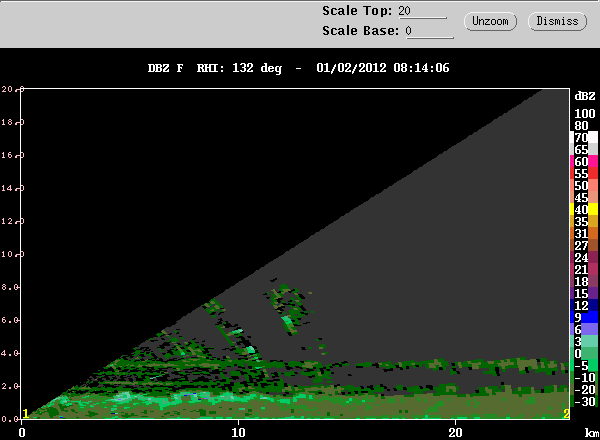This screenshot has height=440, width=600.
Task: Click the 100 legend value
Action: tap(585, 114)
